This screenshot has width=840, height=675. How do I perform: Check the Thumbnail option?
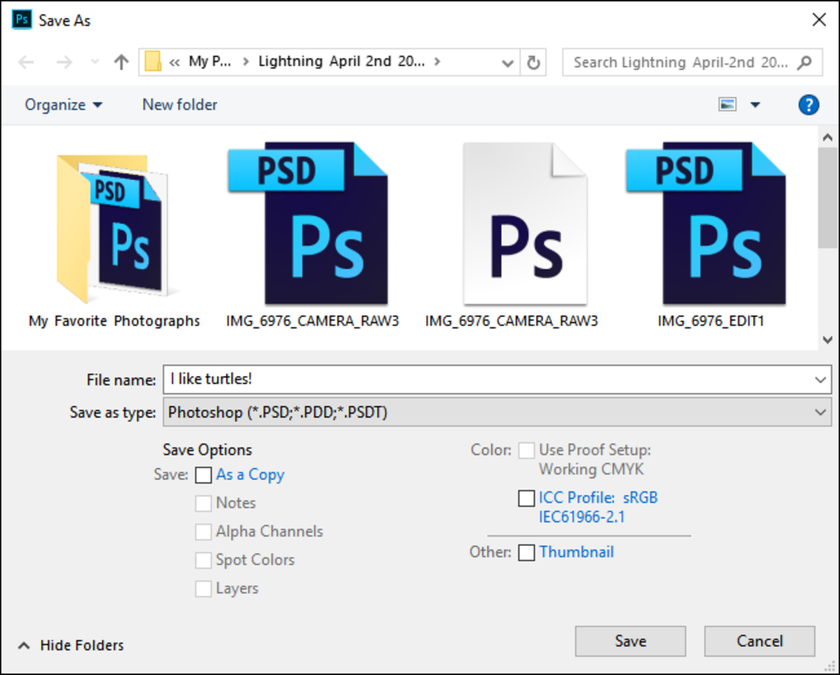527,553
